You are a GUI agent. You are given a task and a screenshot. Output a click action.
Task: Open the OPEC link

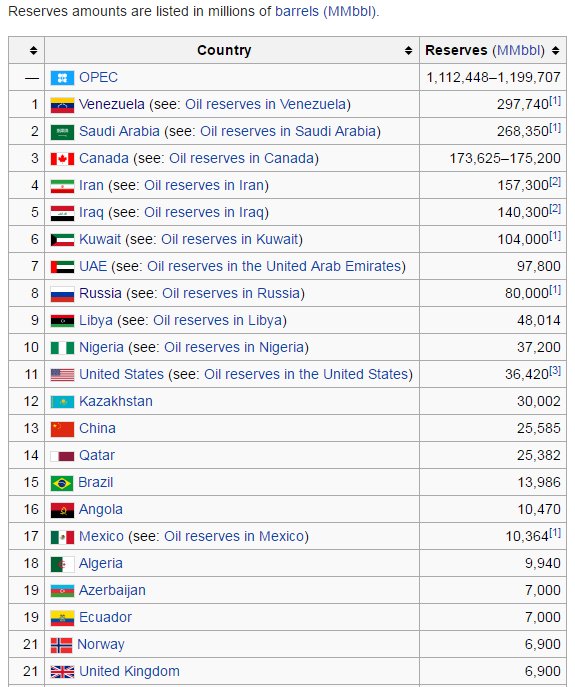point(98,78)
